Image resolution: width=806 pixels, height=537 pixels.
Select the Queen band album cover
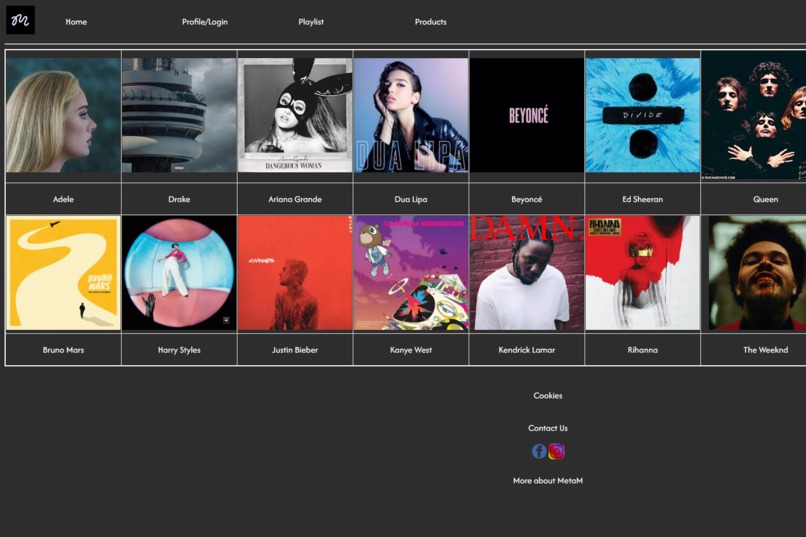(x=754, y=115)
